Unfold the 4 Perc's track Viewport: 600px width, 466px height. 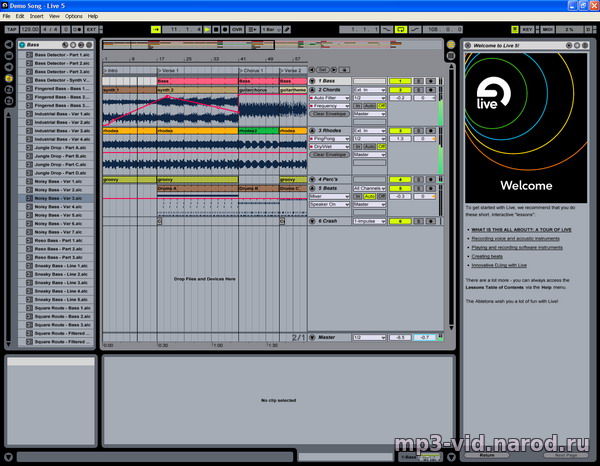click(312, 179)
